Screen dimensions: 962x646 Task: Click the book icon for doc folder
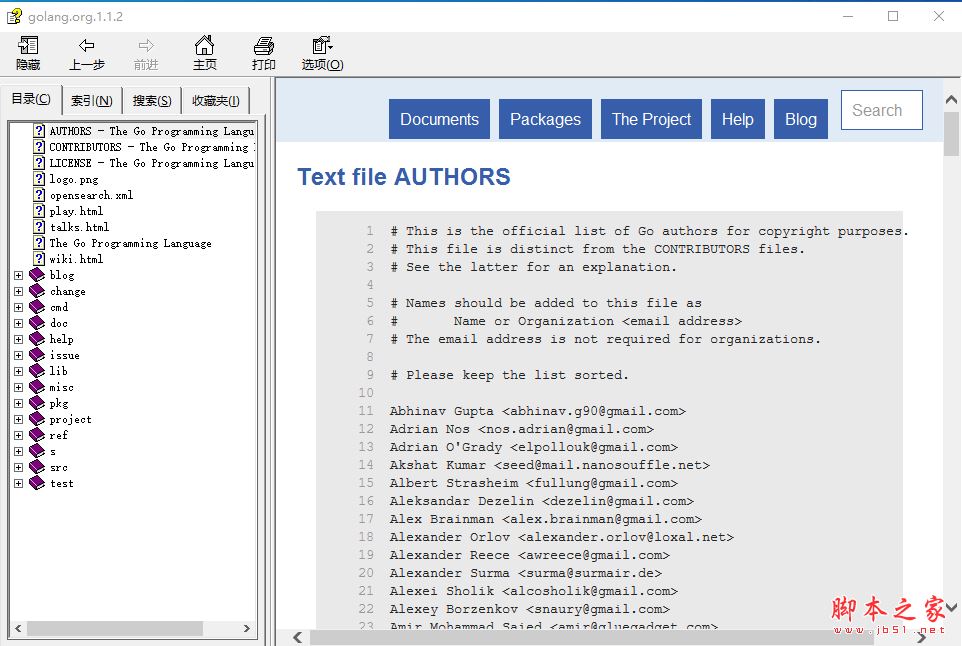(x=37, y=323)
